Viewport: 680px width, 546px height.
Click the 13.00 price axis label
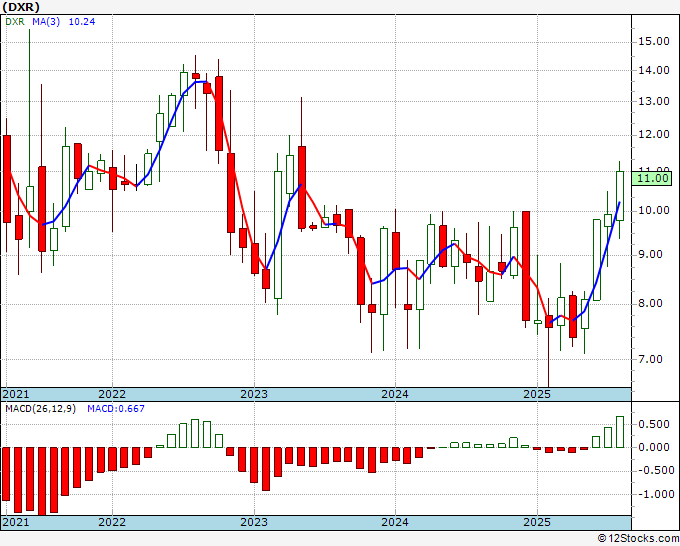pyautogui.click(x=654, y=101)
